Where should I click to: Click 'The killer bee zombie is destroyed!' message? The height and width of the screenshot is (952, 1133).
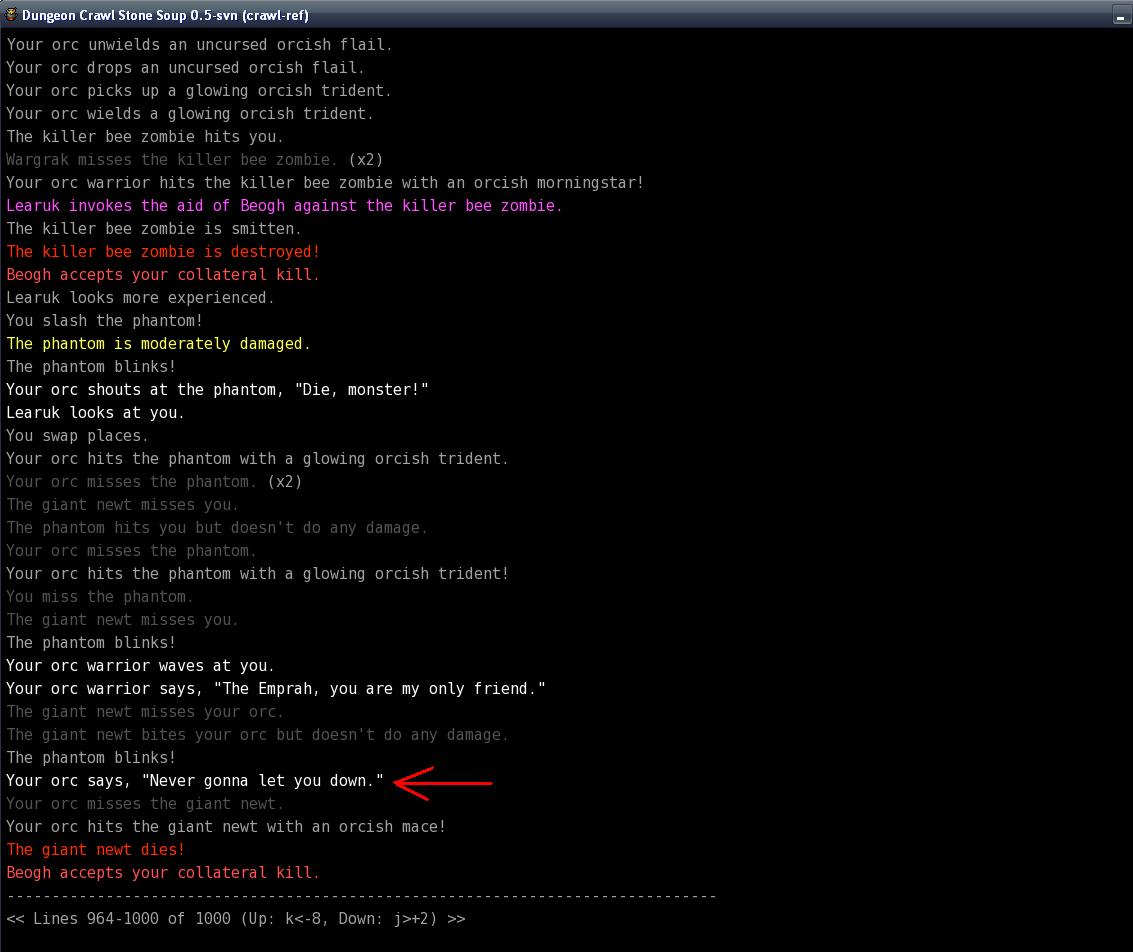[x=163, y=252]
